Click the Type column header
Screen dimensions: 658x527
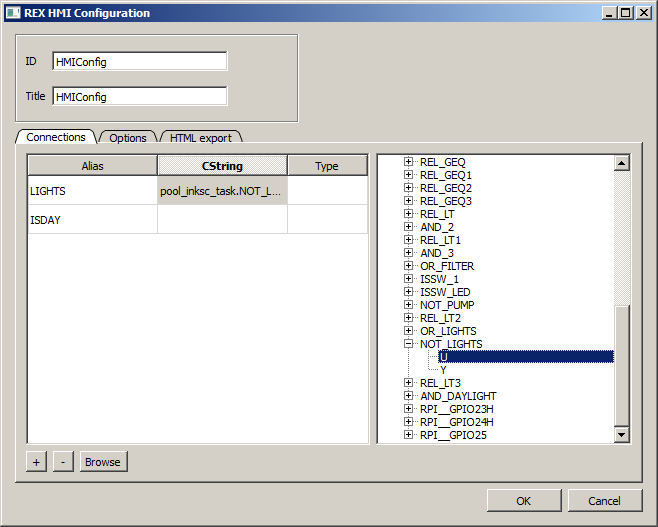click(327, 166)
